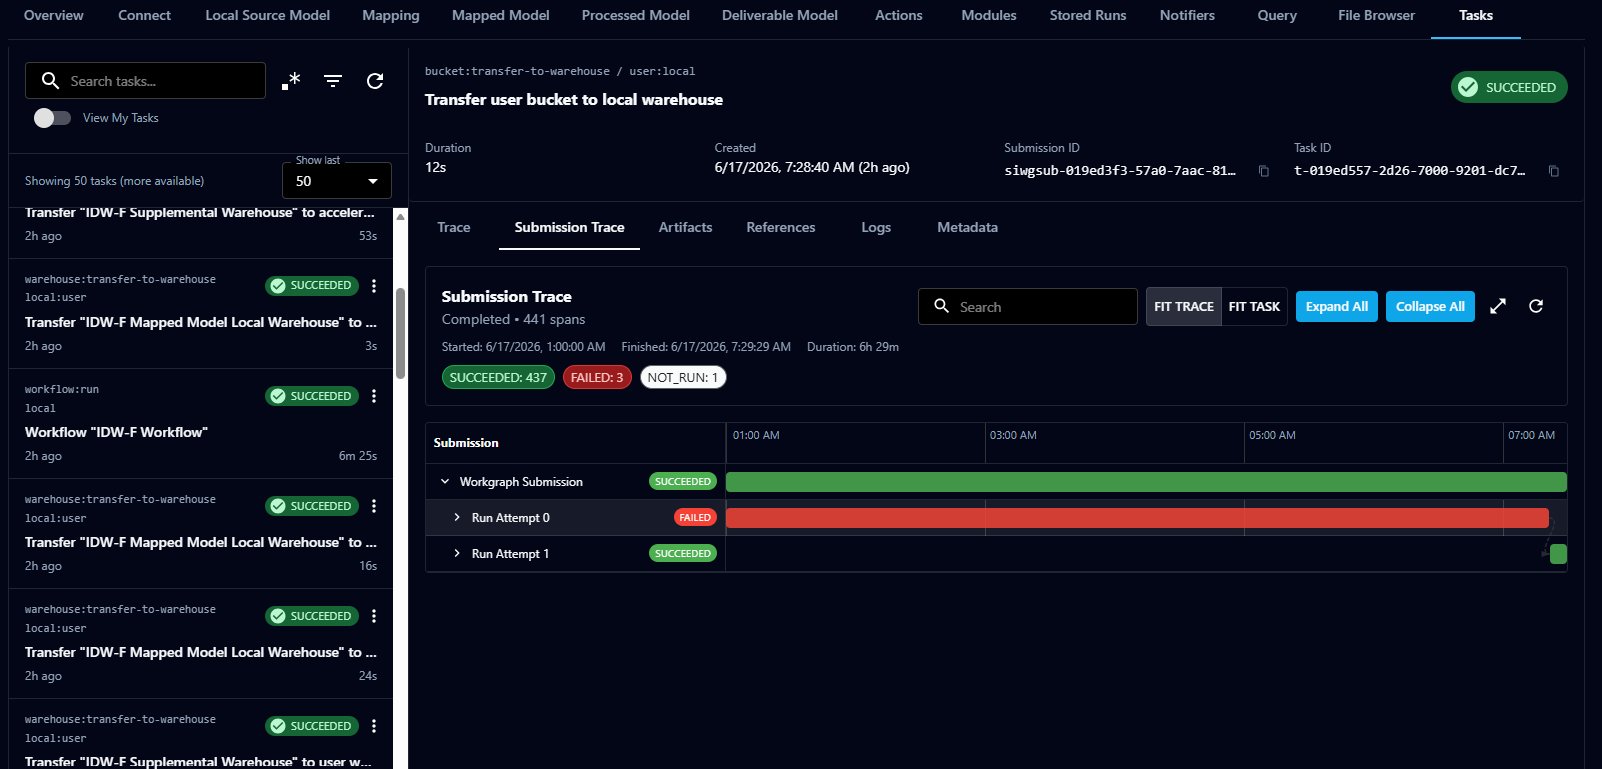The width and height of the screenshot is (1602, 769).
Task: Select FIT TRACE mode
Action: point(1183,306)
